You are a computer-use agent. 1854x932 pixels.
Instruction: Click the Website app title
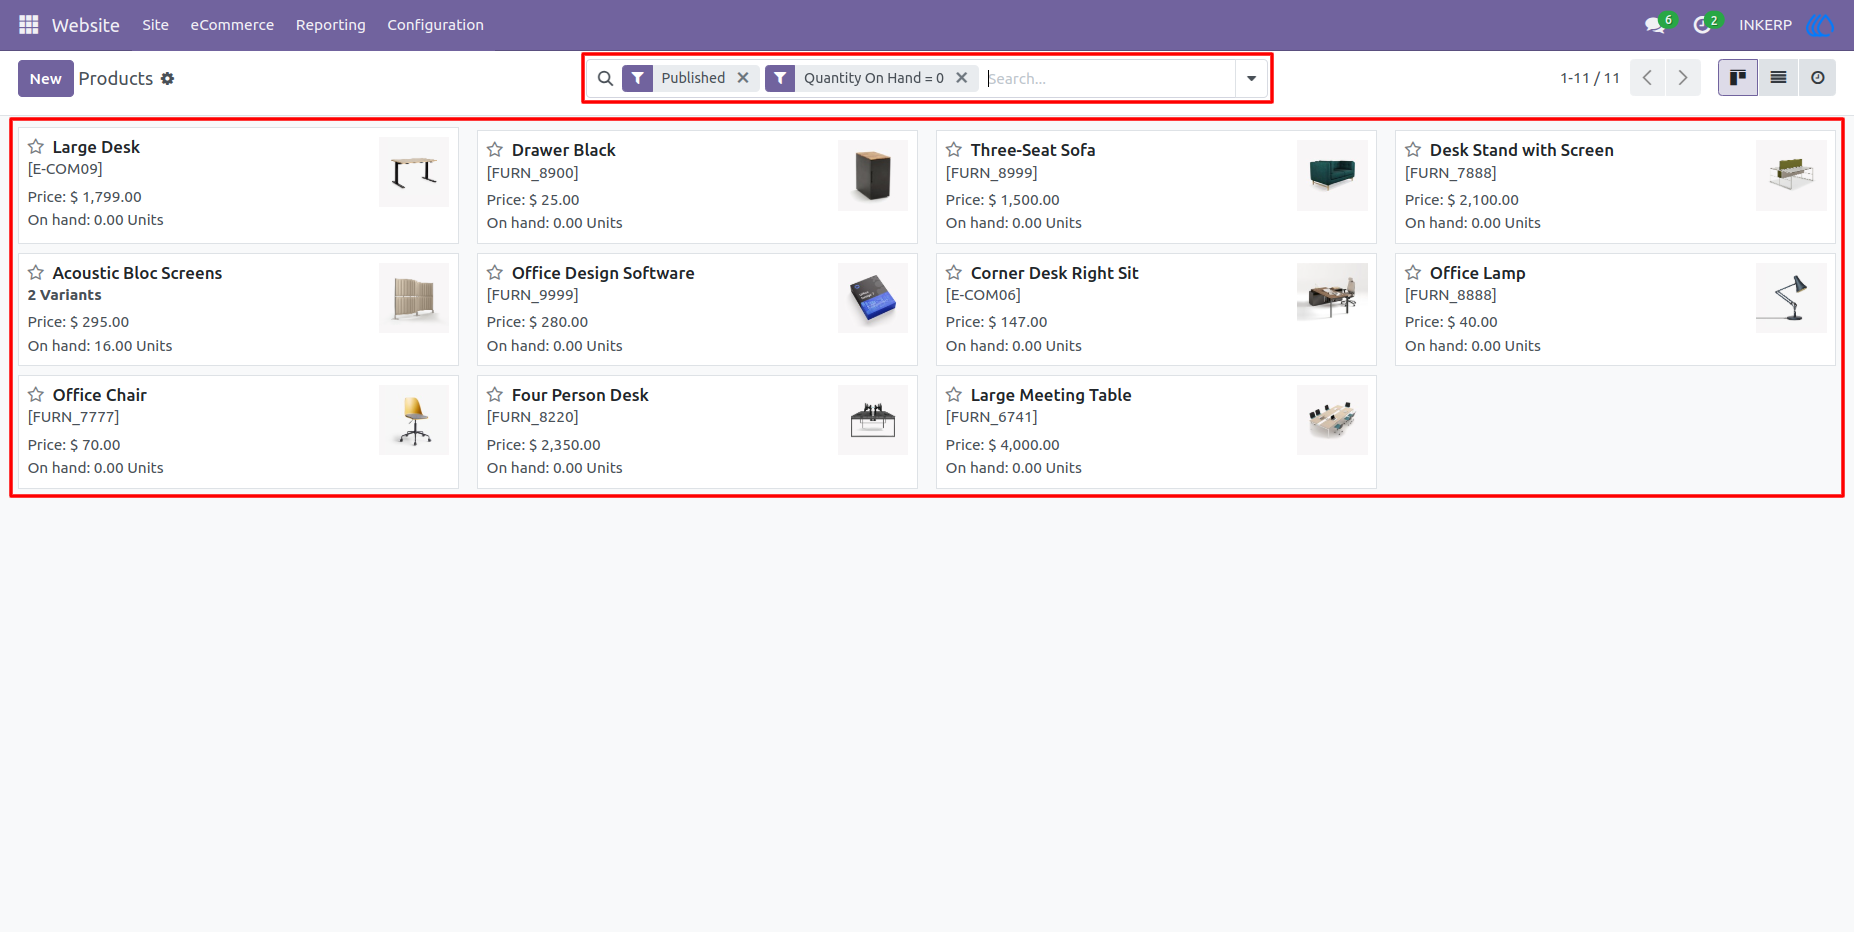(x=86, y=25)
